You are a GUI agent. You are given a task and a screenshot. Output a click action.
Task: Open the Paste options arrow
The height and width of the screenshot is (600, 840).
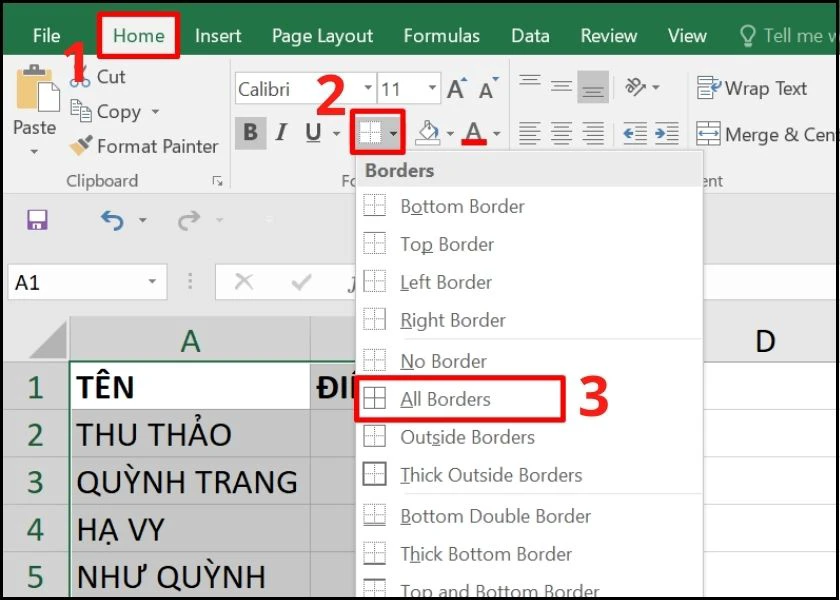click(34, 152)
